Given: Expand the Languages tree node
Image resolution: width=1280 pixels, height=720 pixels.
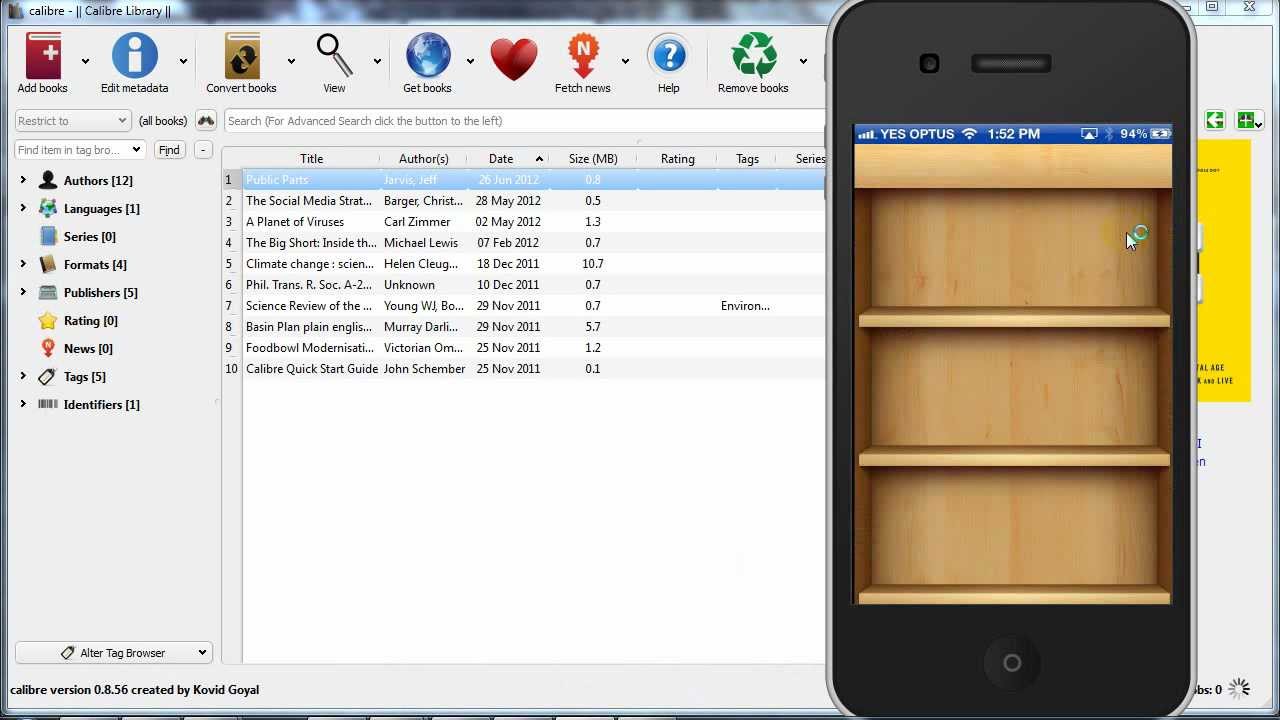Looking at the screenshot, I should pos(23,208).
